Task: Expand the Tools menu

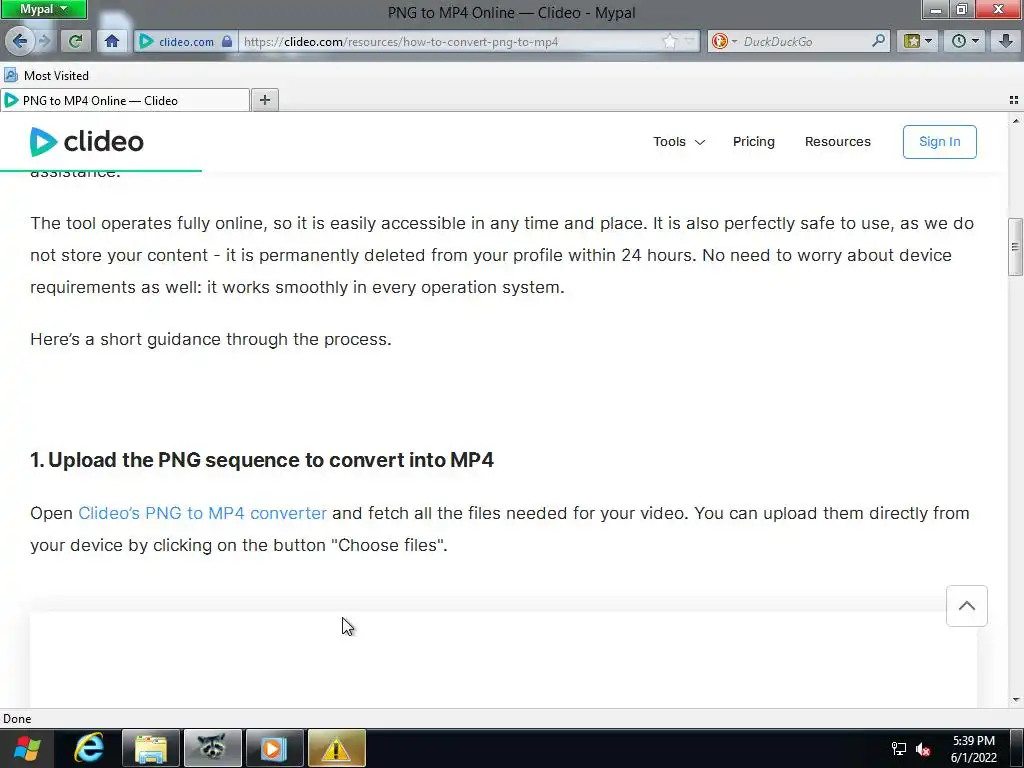Action: pos(679,142)
